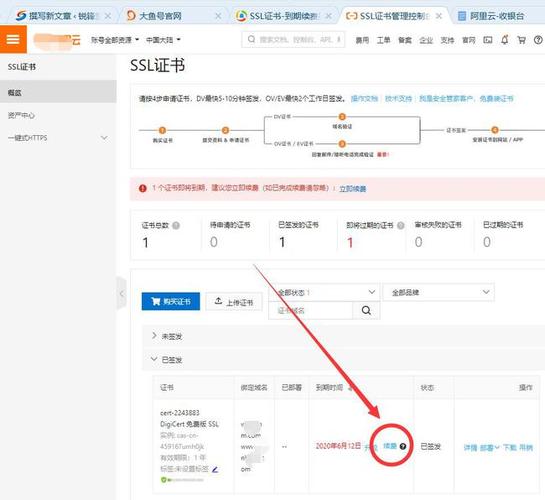Open the orange hamburger menu
545x500 pixels.
[x=13, y=39]
